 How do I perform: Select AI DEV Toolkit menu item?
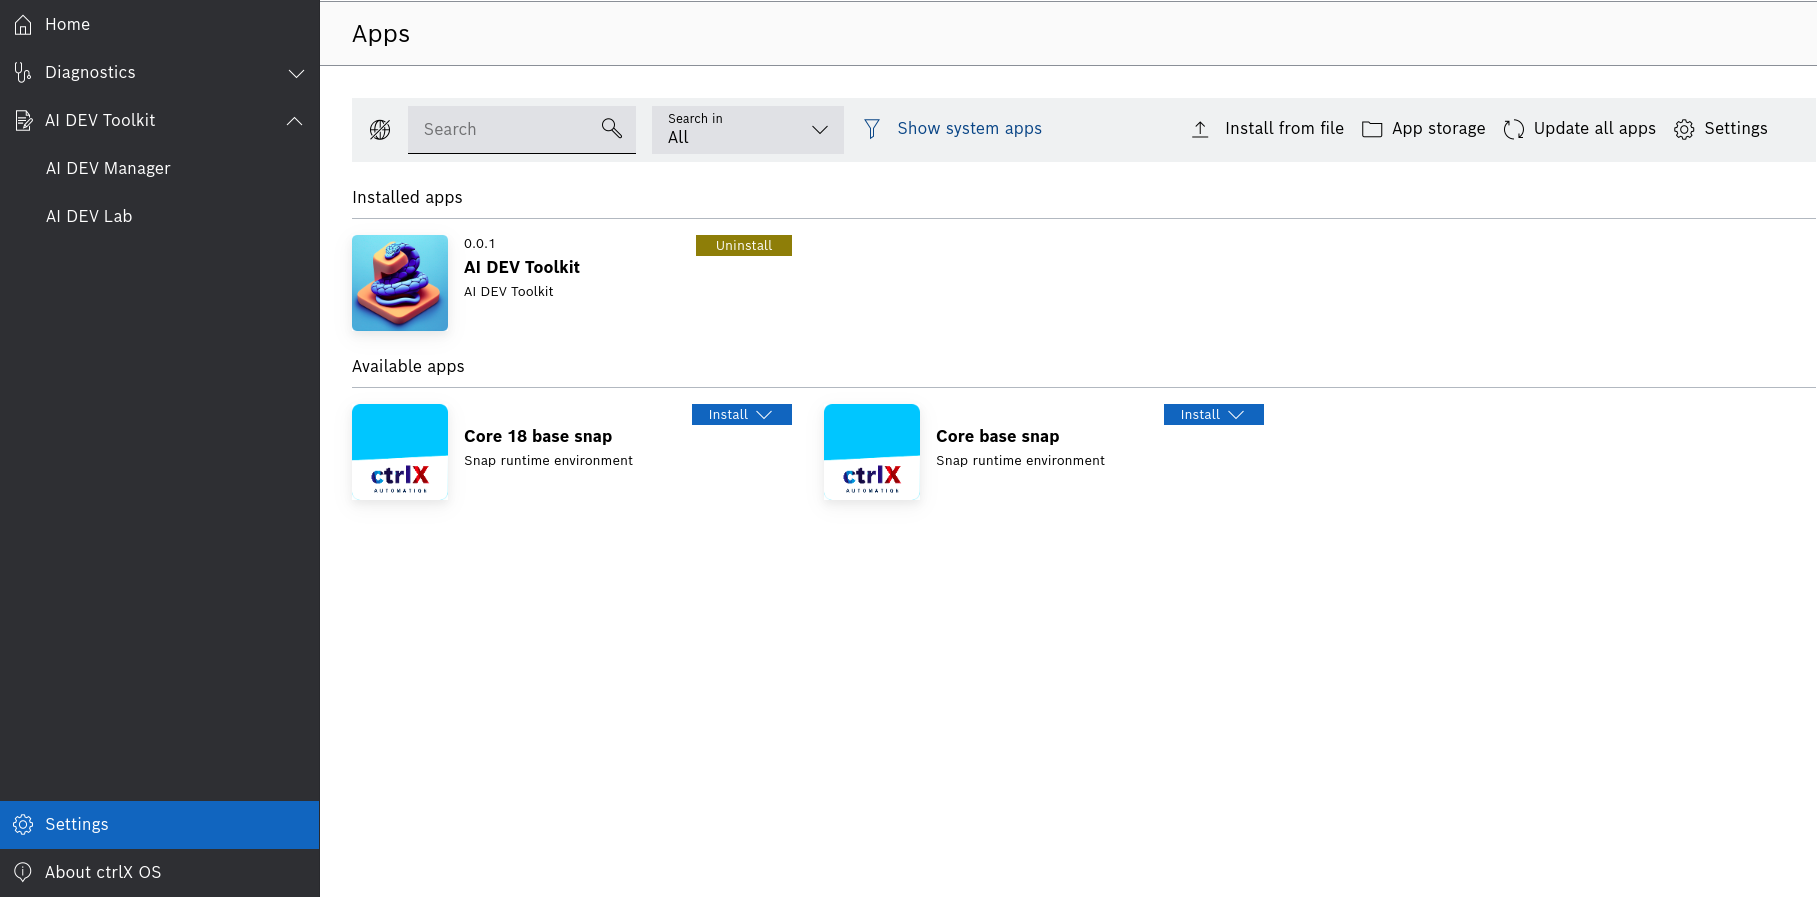[x=160, y=120]
